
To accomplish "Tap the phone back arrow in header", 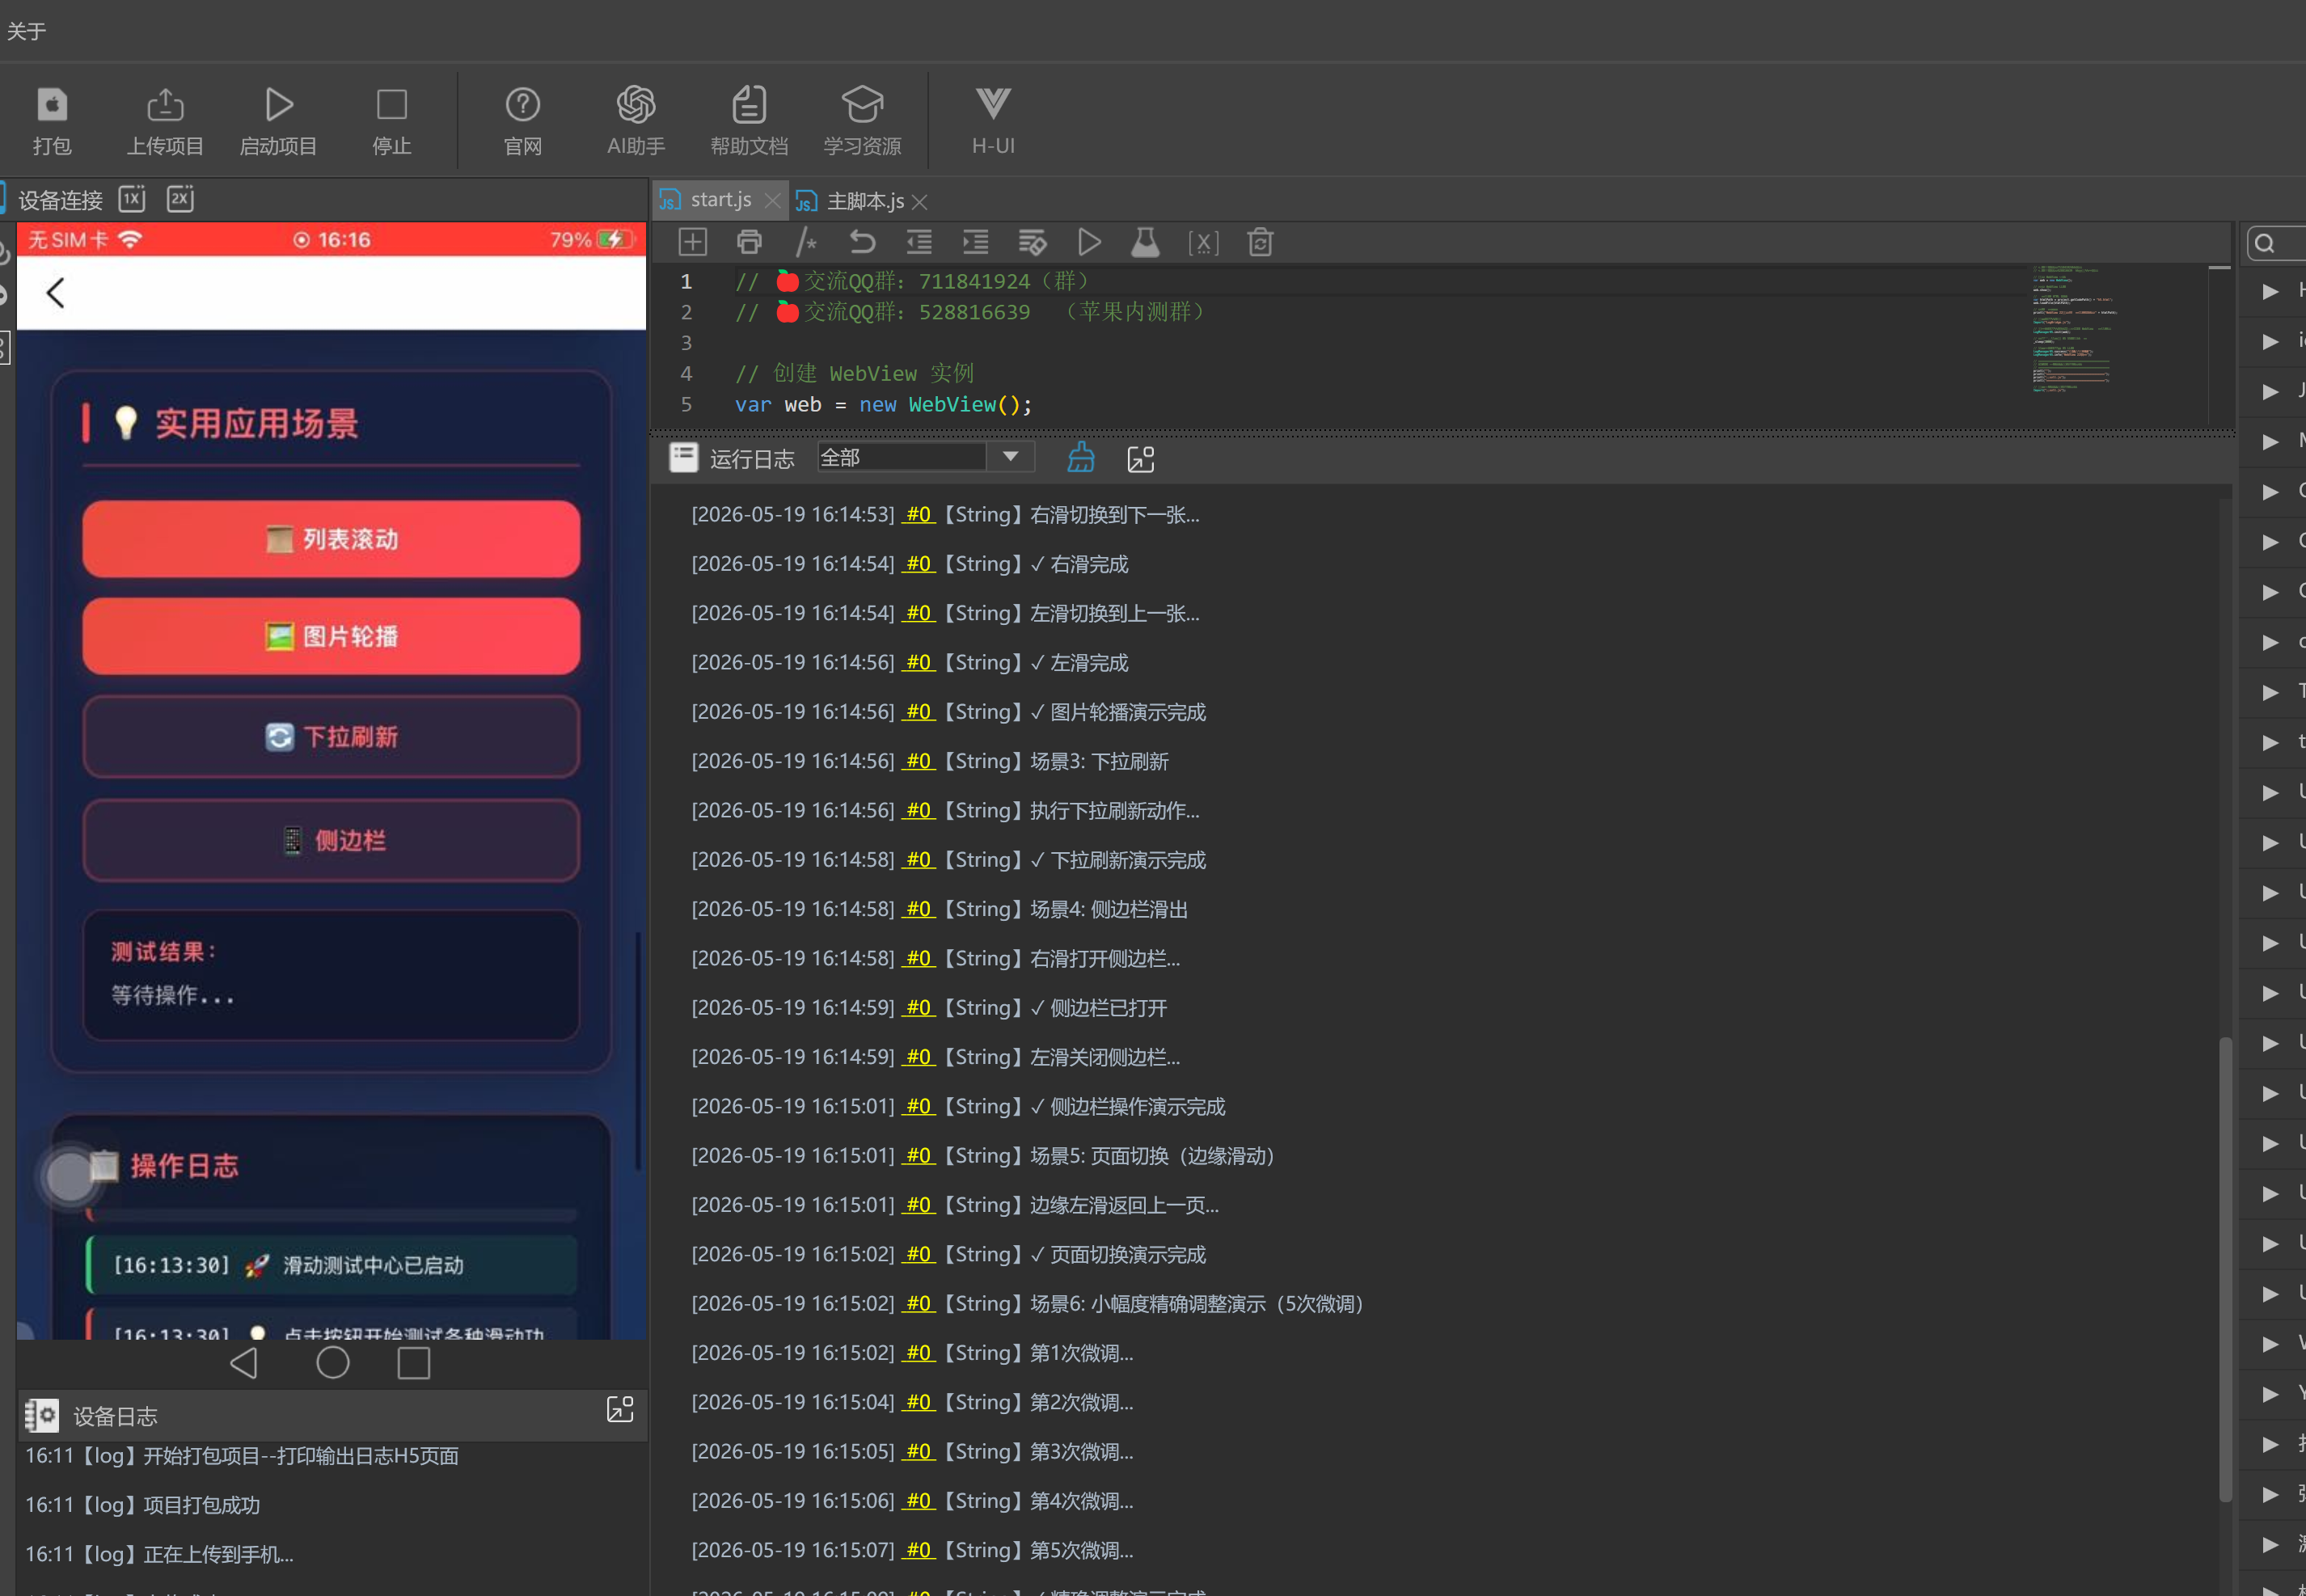I will 56,293.
